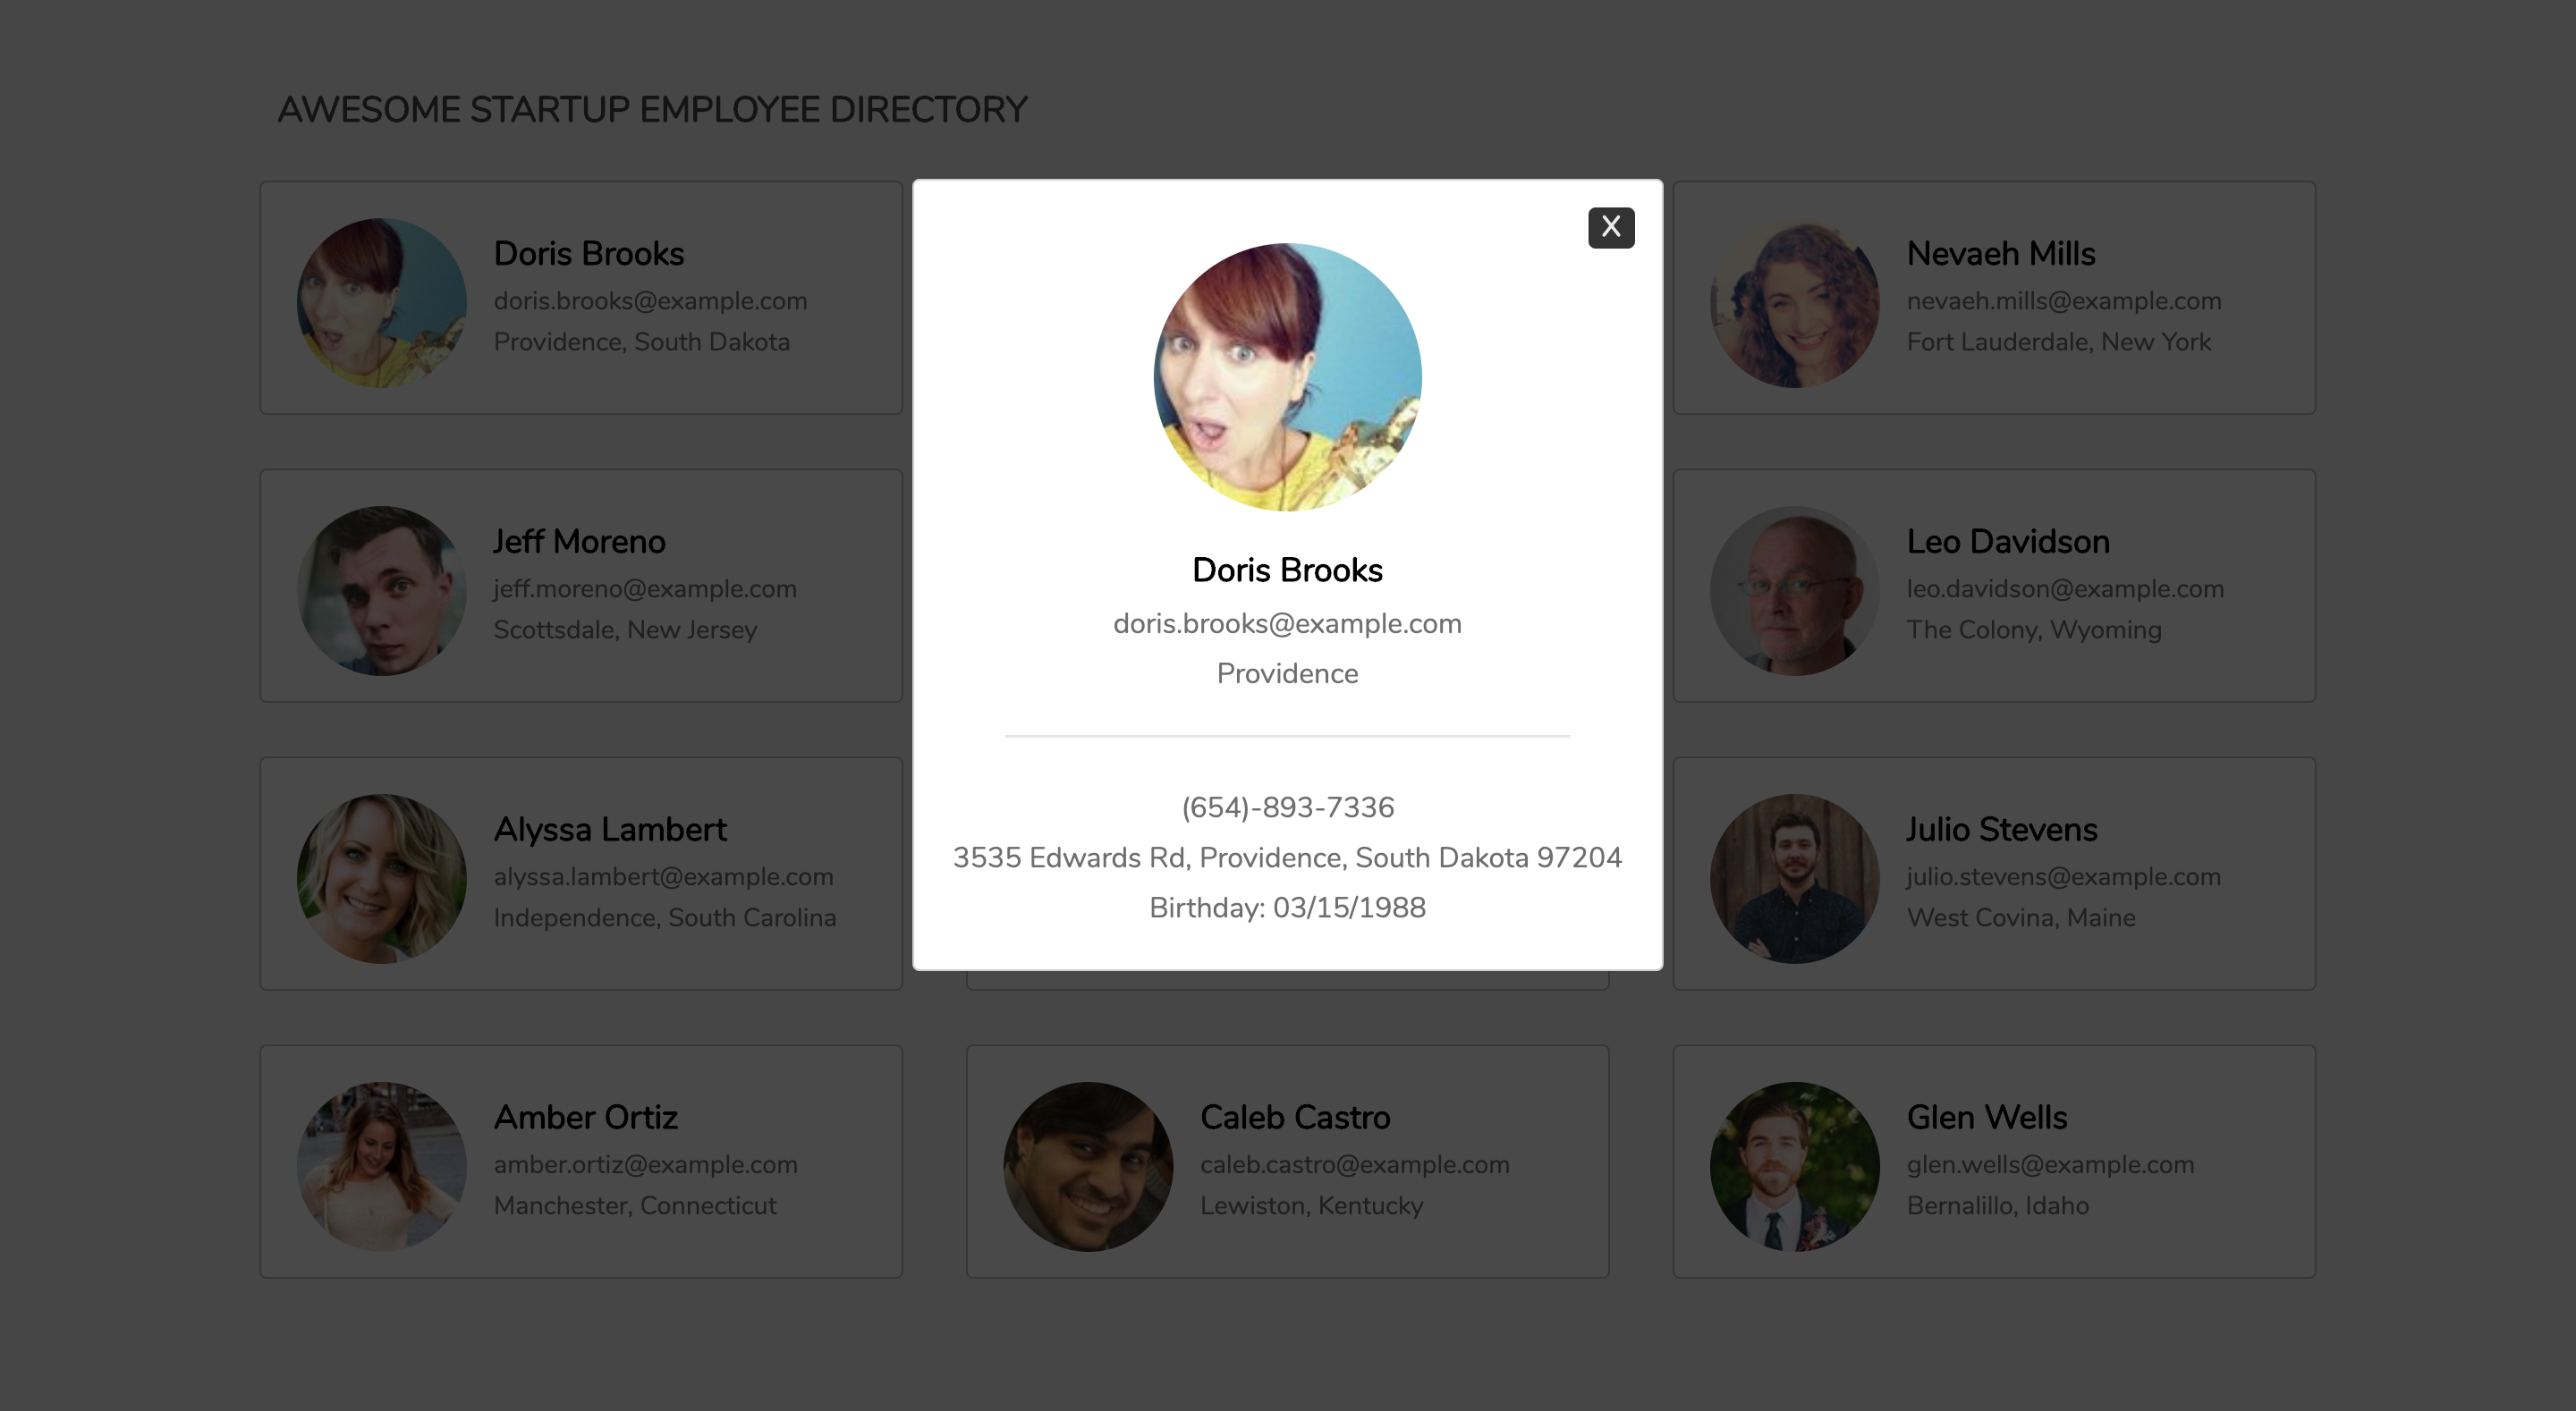The height and width of the screenshot is (1411, 2576).
Task: Open Jeff Moreno's employee card
Action: (x=581, y=585)
